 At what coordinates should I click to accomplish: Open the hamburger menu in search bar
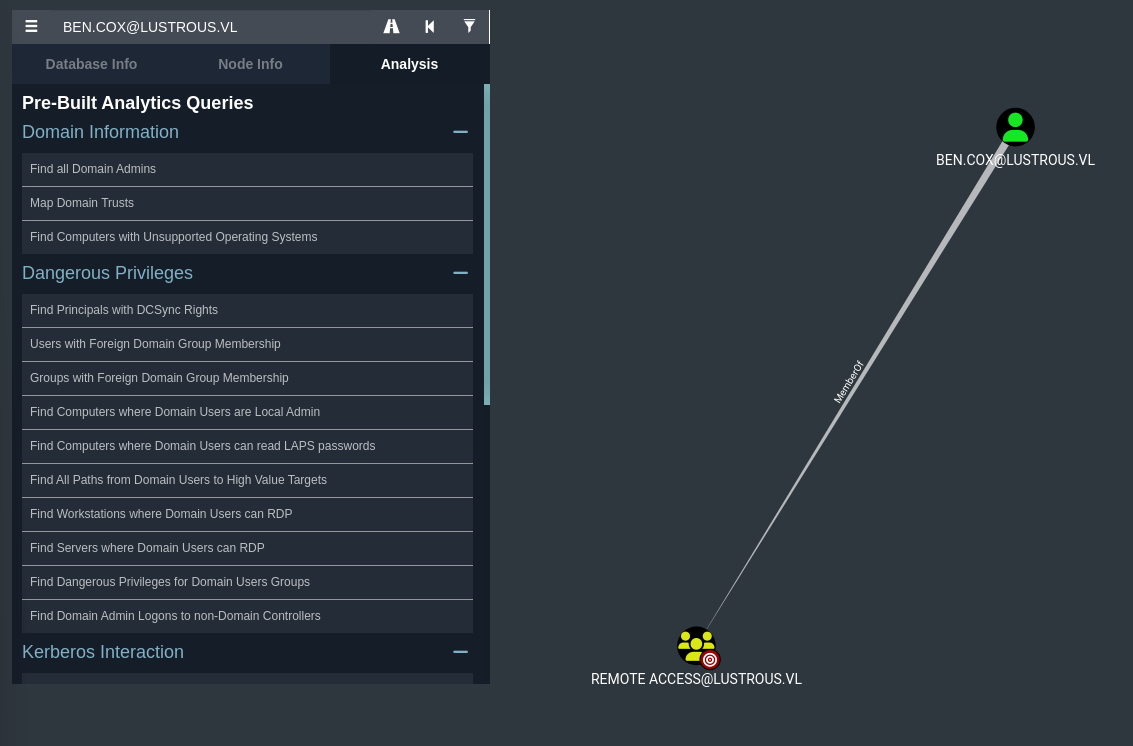point(31,27)
